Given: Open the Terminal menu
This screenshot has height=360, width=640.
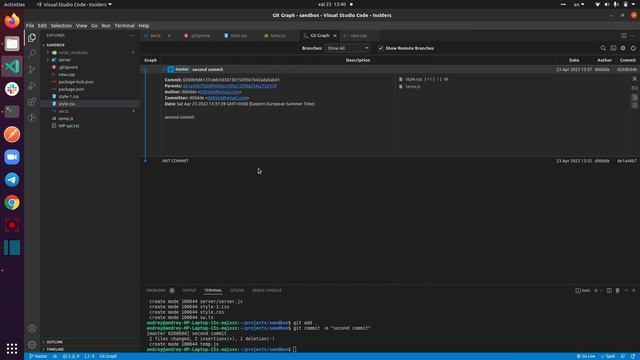Looking at the screenshot, I should pyautogui.click(x=124, y=25).
